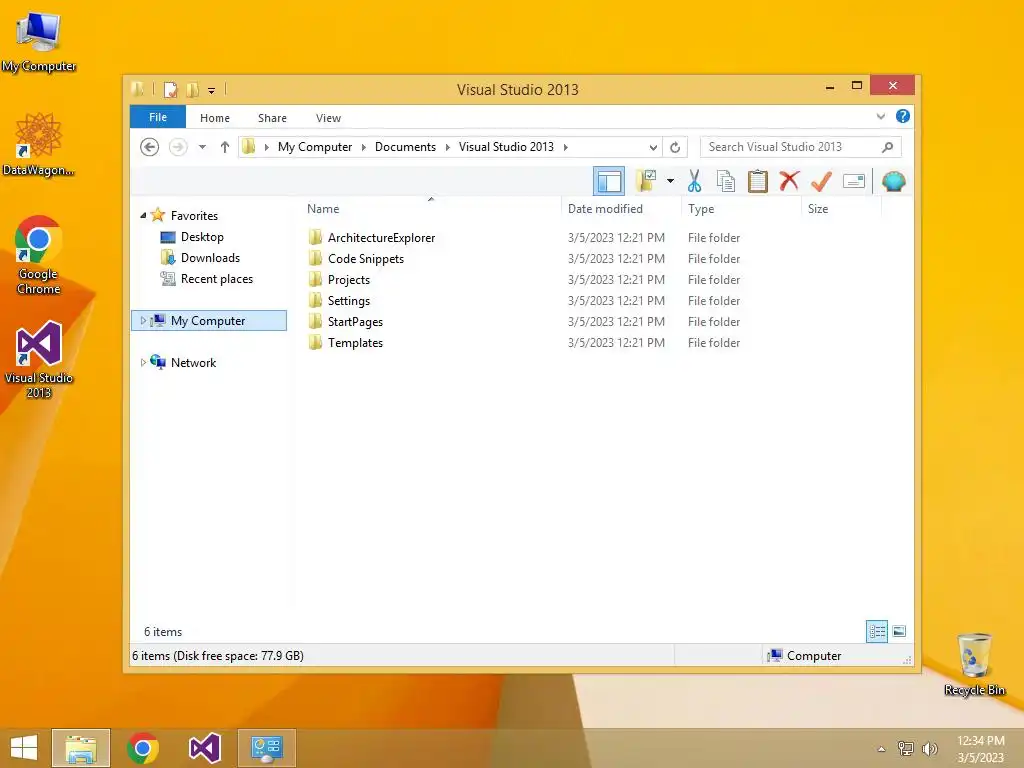Click Documents in the address breadcrumb
This screenshot has height=768, width=1024.
(x=405, y=147)
